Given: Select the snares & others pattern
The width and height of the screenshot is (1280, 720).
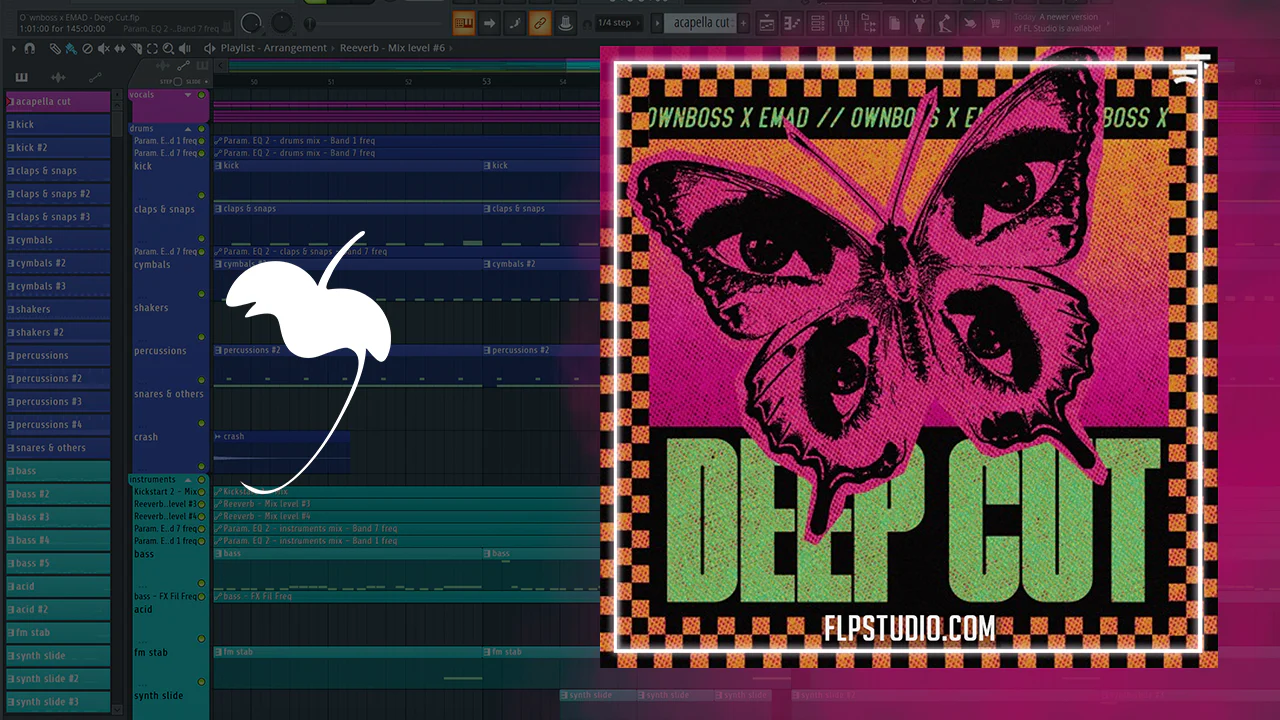Looking at the screenshot, I should click(x=58, y=448).
